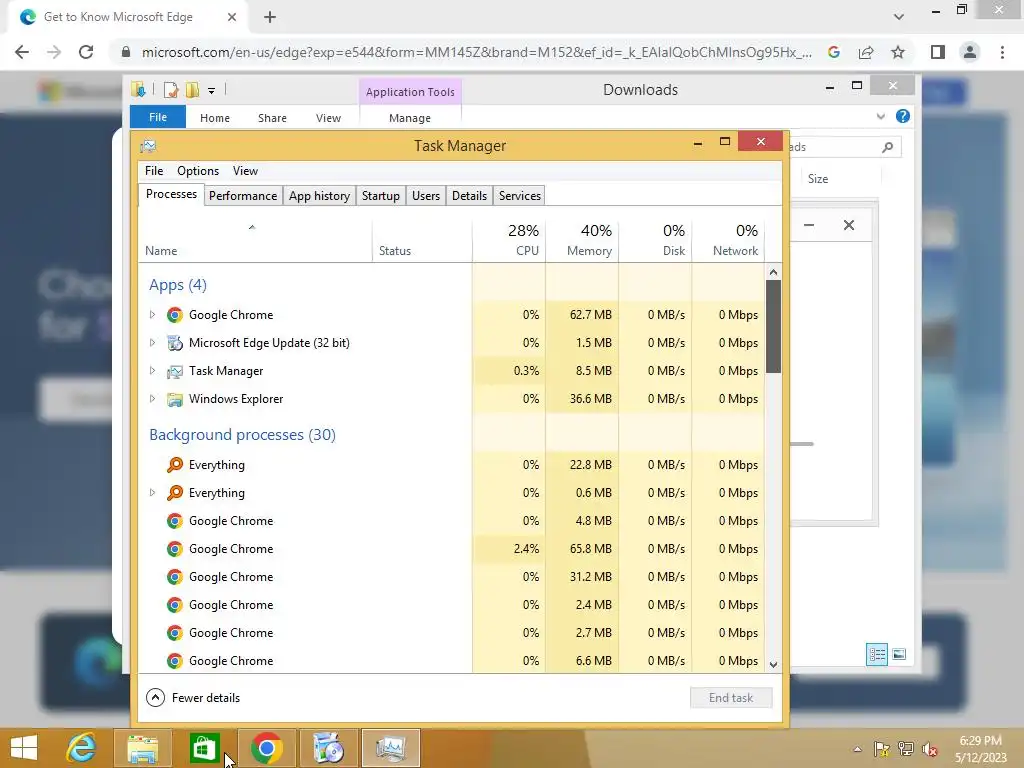1024x768 pixels.
Task: Expand the Windows Explorer app entry
Action: coord(152,399)
